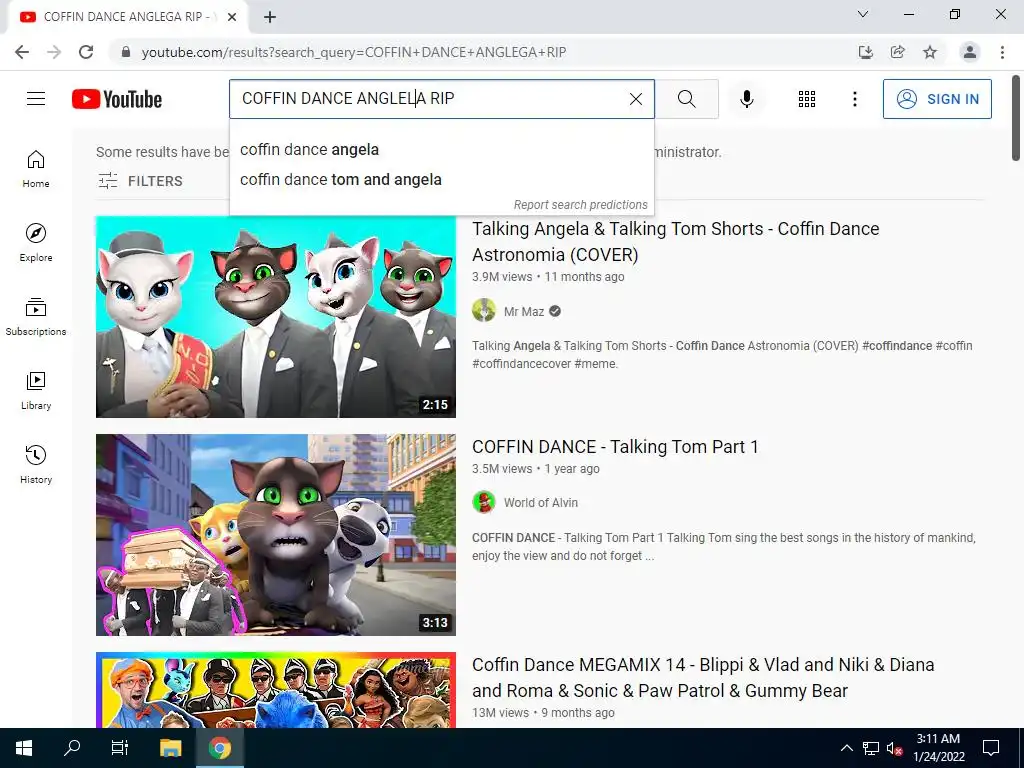Click the page vertical scrollbar
The height and width of the screenshot is (768, 1024).
(1016, 118)
